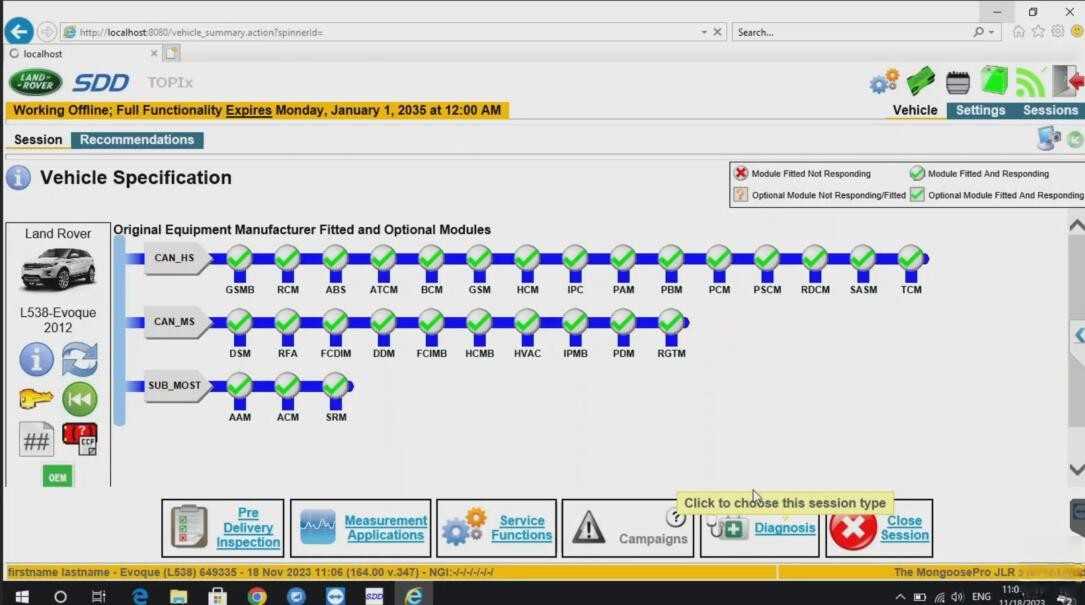Click the ACM module node
This screenshot has height=605, width=1085.
coord(287,386)
